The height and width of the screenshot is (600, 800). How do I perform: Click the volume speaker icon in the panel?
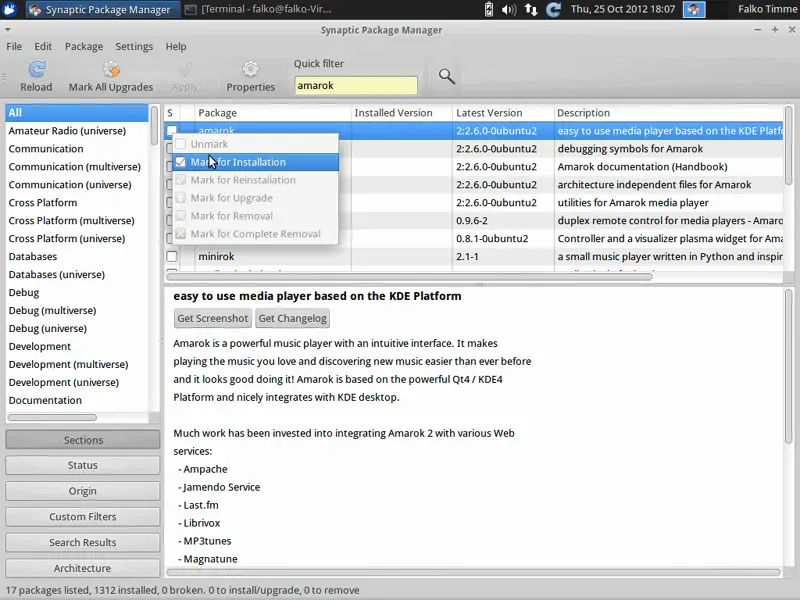pyautogui.click(x=509, y=9)
